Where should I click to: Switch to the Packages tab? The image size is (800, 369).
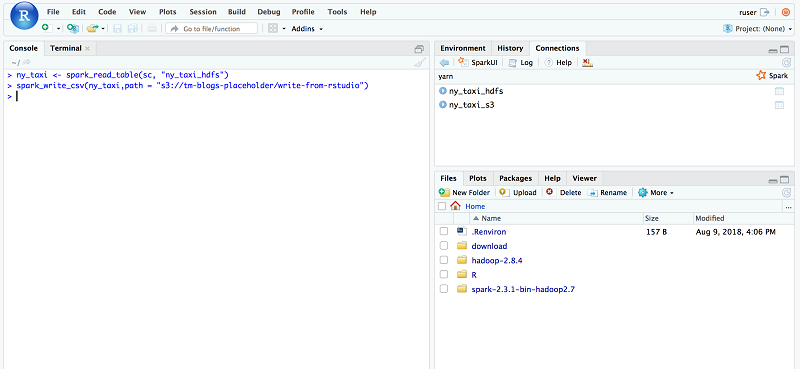tap(515, 178)
